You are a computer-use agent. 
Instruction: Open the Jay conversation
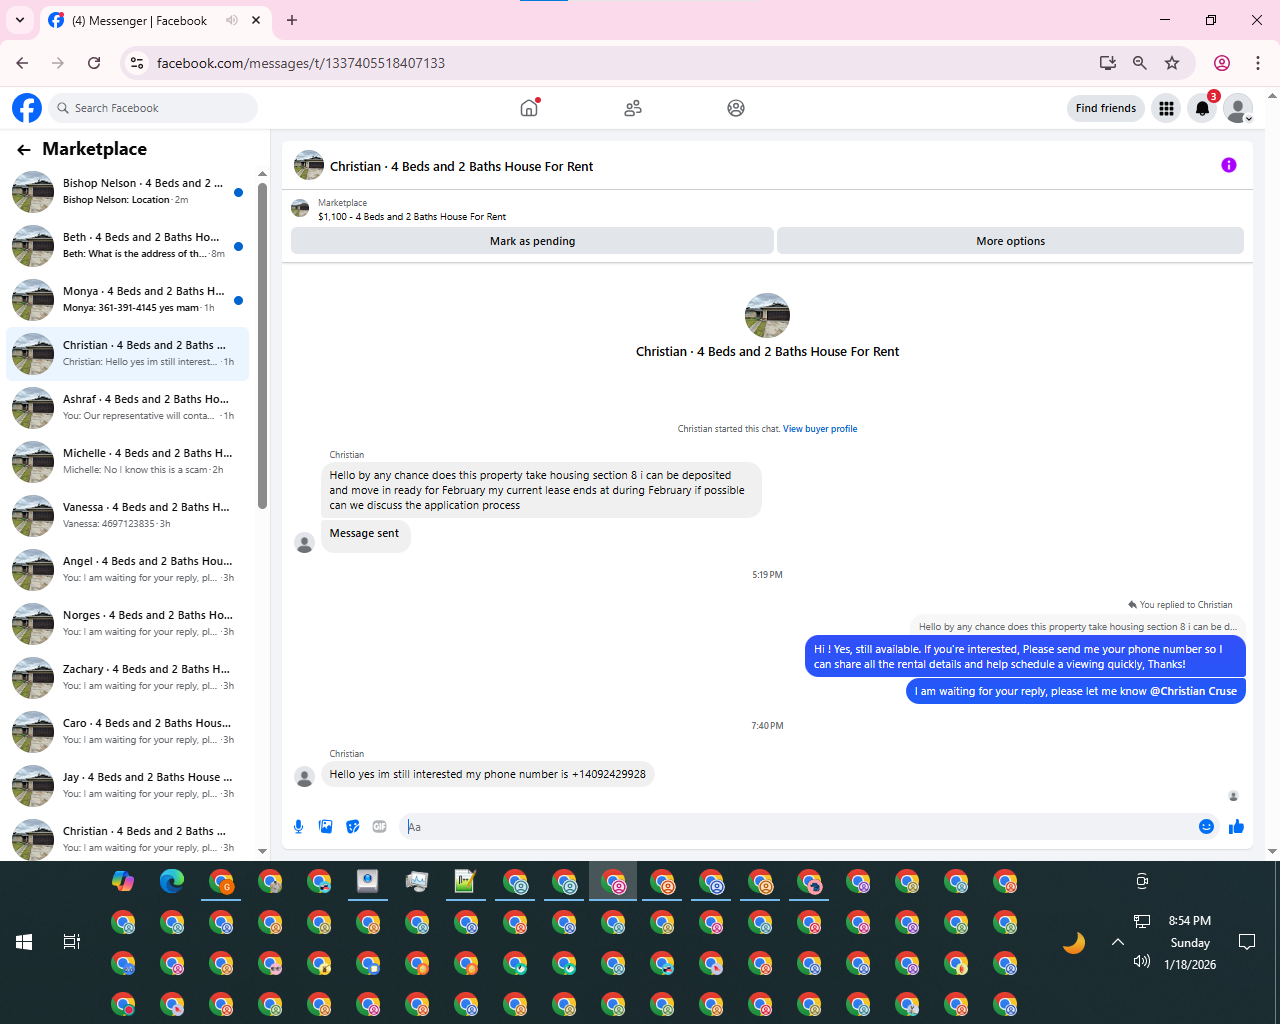(x=128, y=786)
